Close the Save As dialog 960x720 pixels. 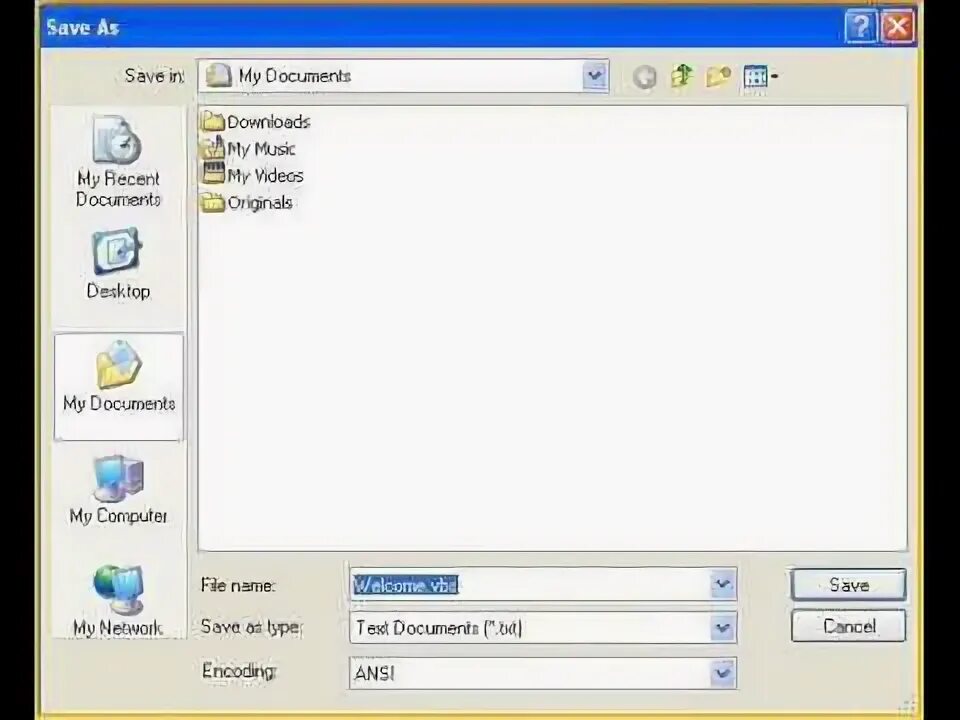[898, 26]
